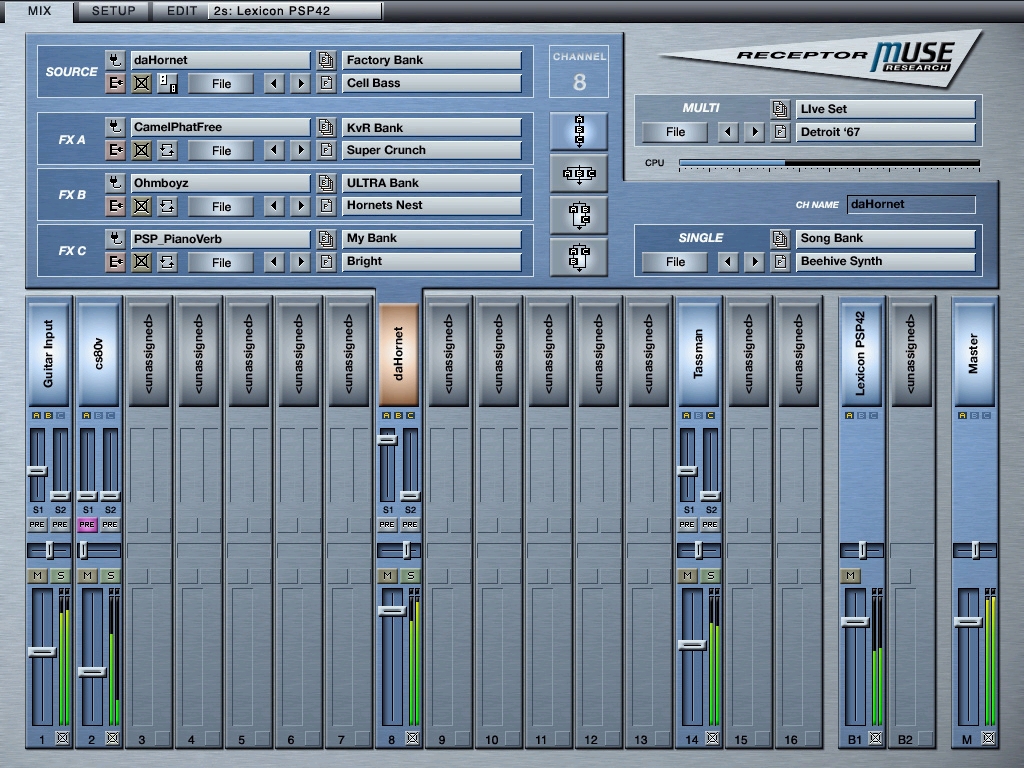Image resolution: width=1024 pixels, height=768 pixels.
Task: Open the Super Crunch patch selector
Action: click(432, 150)
